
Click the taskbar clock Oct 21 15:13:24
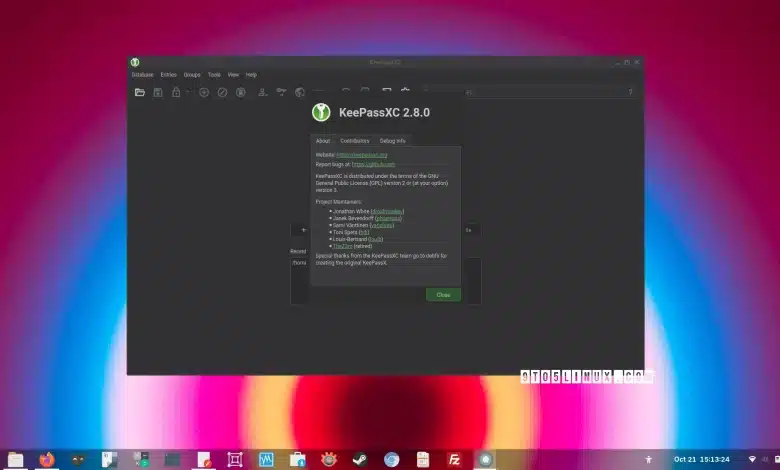(x=701, y=460)
